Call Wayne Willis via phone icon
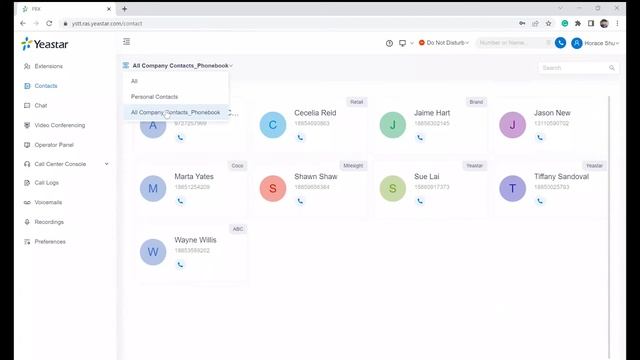This screenshot has height=360, width=640. click(180, 265)
